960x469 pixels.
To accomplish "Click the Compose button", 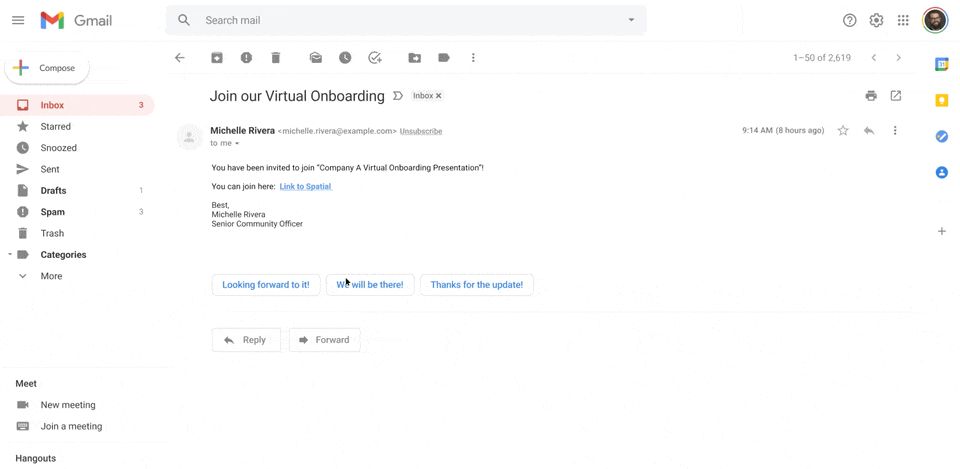I will (47, 68).
